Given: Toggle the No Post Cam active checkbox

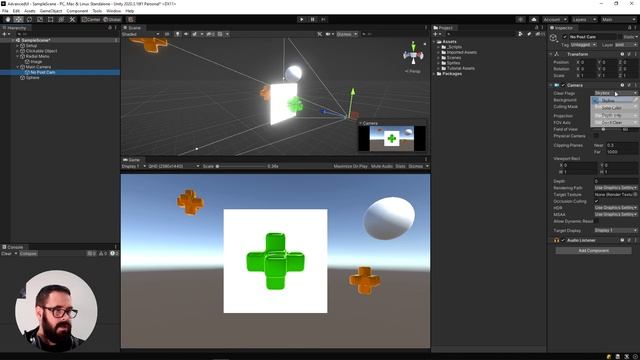Looking at the screenshot, I should (x=565, y=37).
